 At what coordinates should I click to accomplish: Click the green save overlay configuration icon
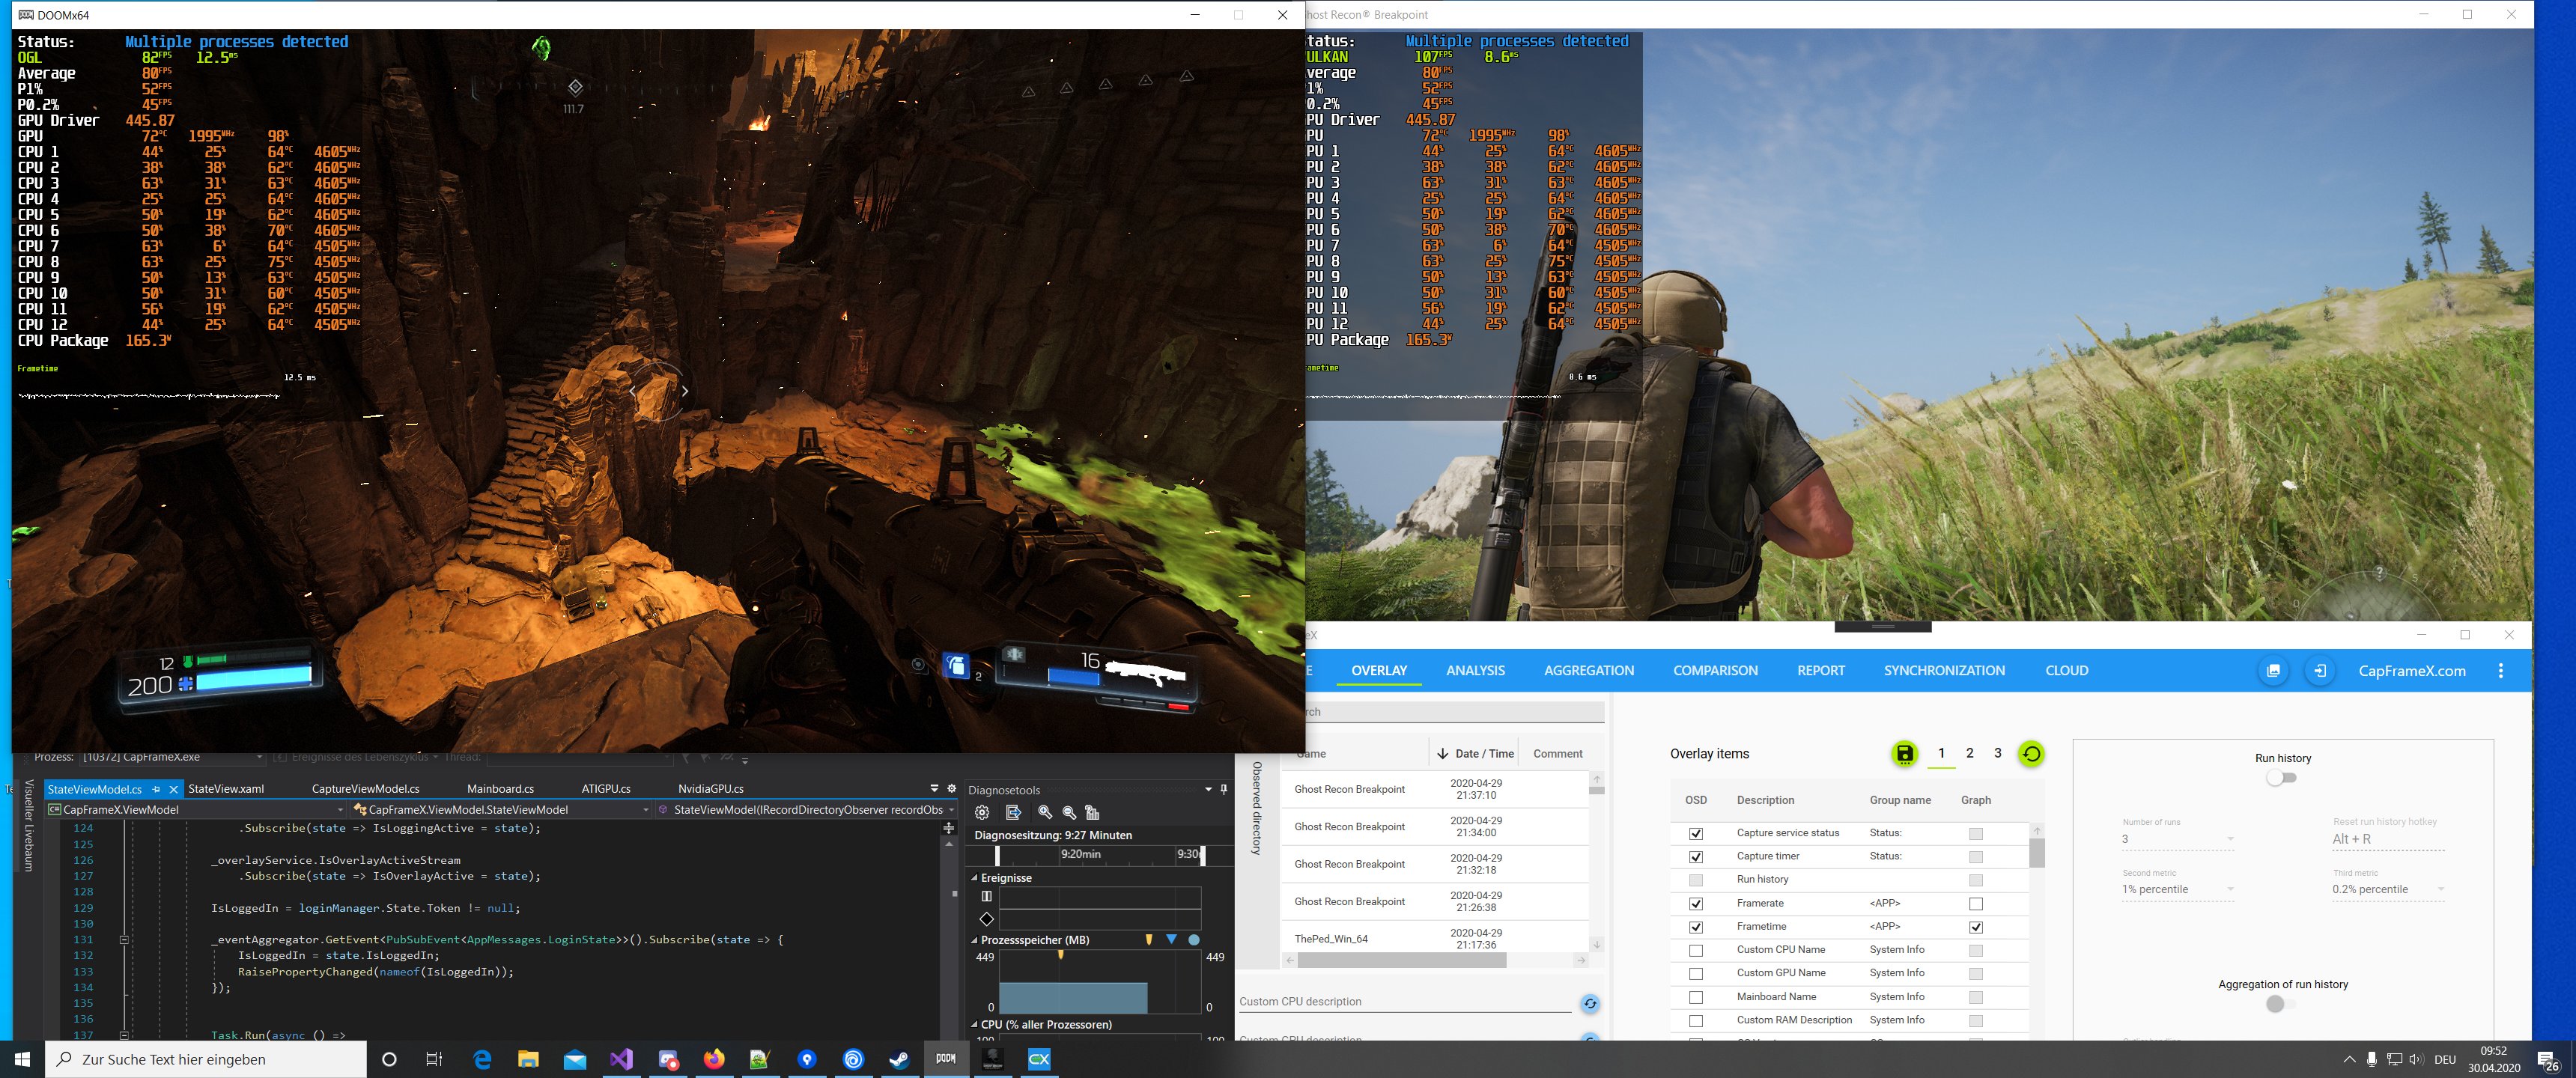point(1904,754)
